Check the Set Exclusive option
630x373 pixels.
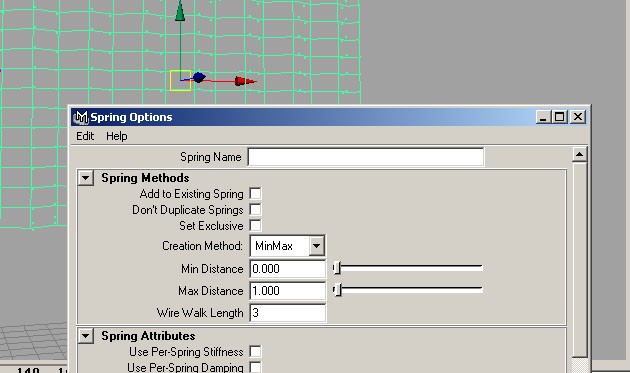point(255,225)
